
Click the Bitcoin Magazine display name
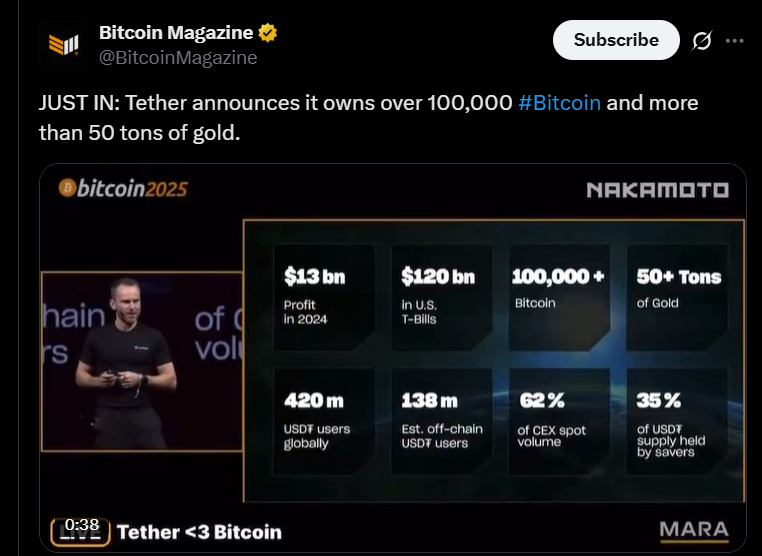pyautogui.click(x=176, y=33)
